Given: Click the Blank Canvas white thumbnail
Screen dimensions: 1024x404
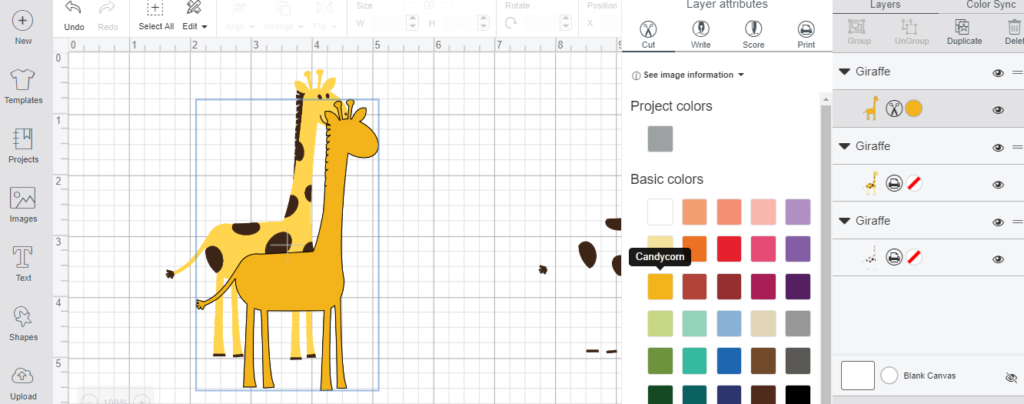Looking at the screenshot, I should pyautogui.click(x=857, y=376).
